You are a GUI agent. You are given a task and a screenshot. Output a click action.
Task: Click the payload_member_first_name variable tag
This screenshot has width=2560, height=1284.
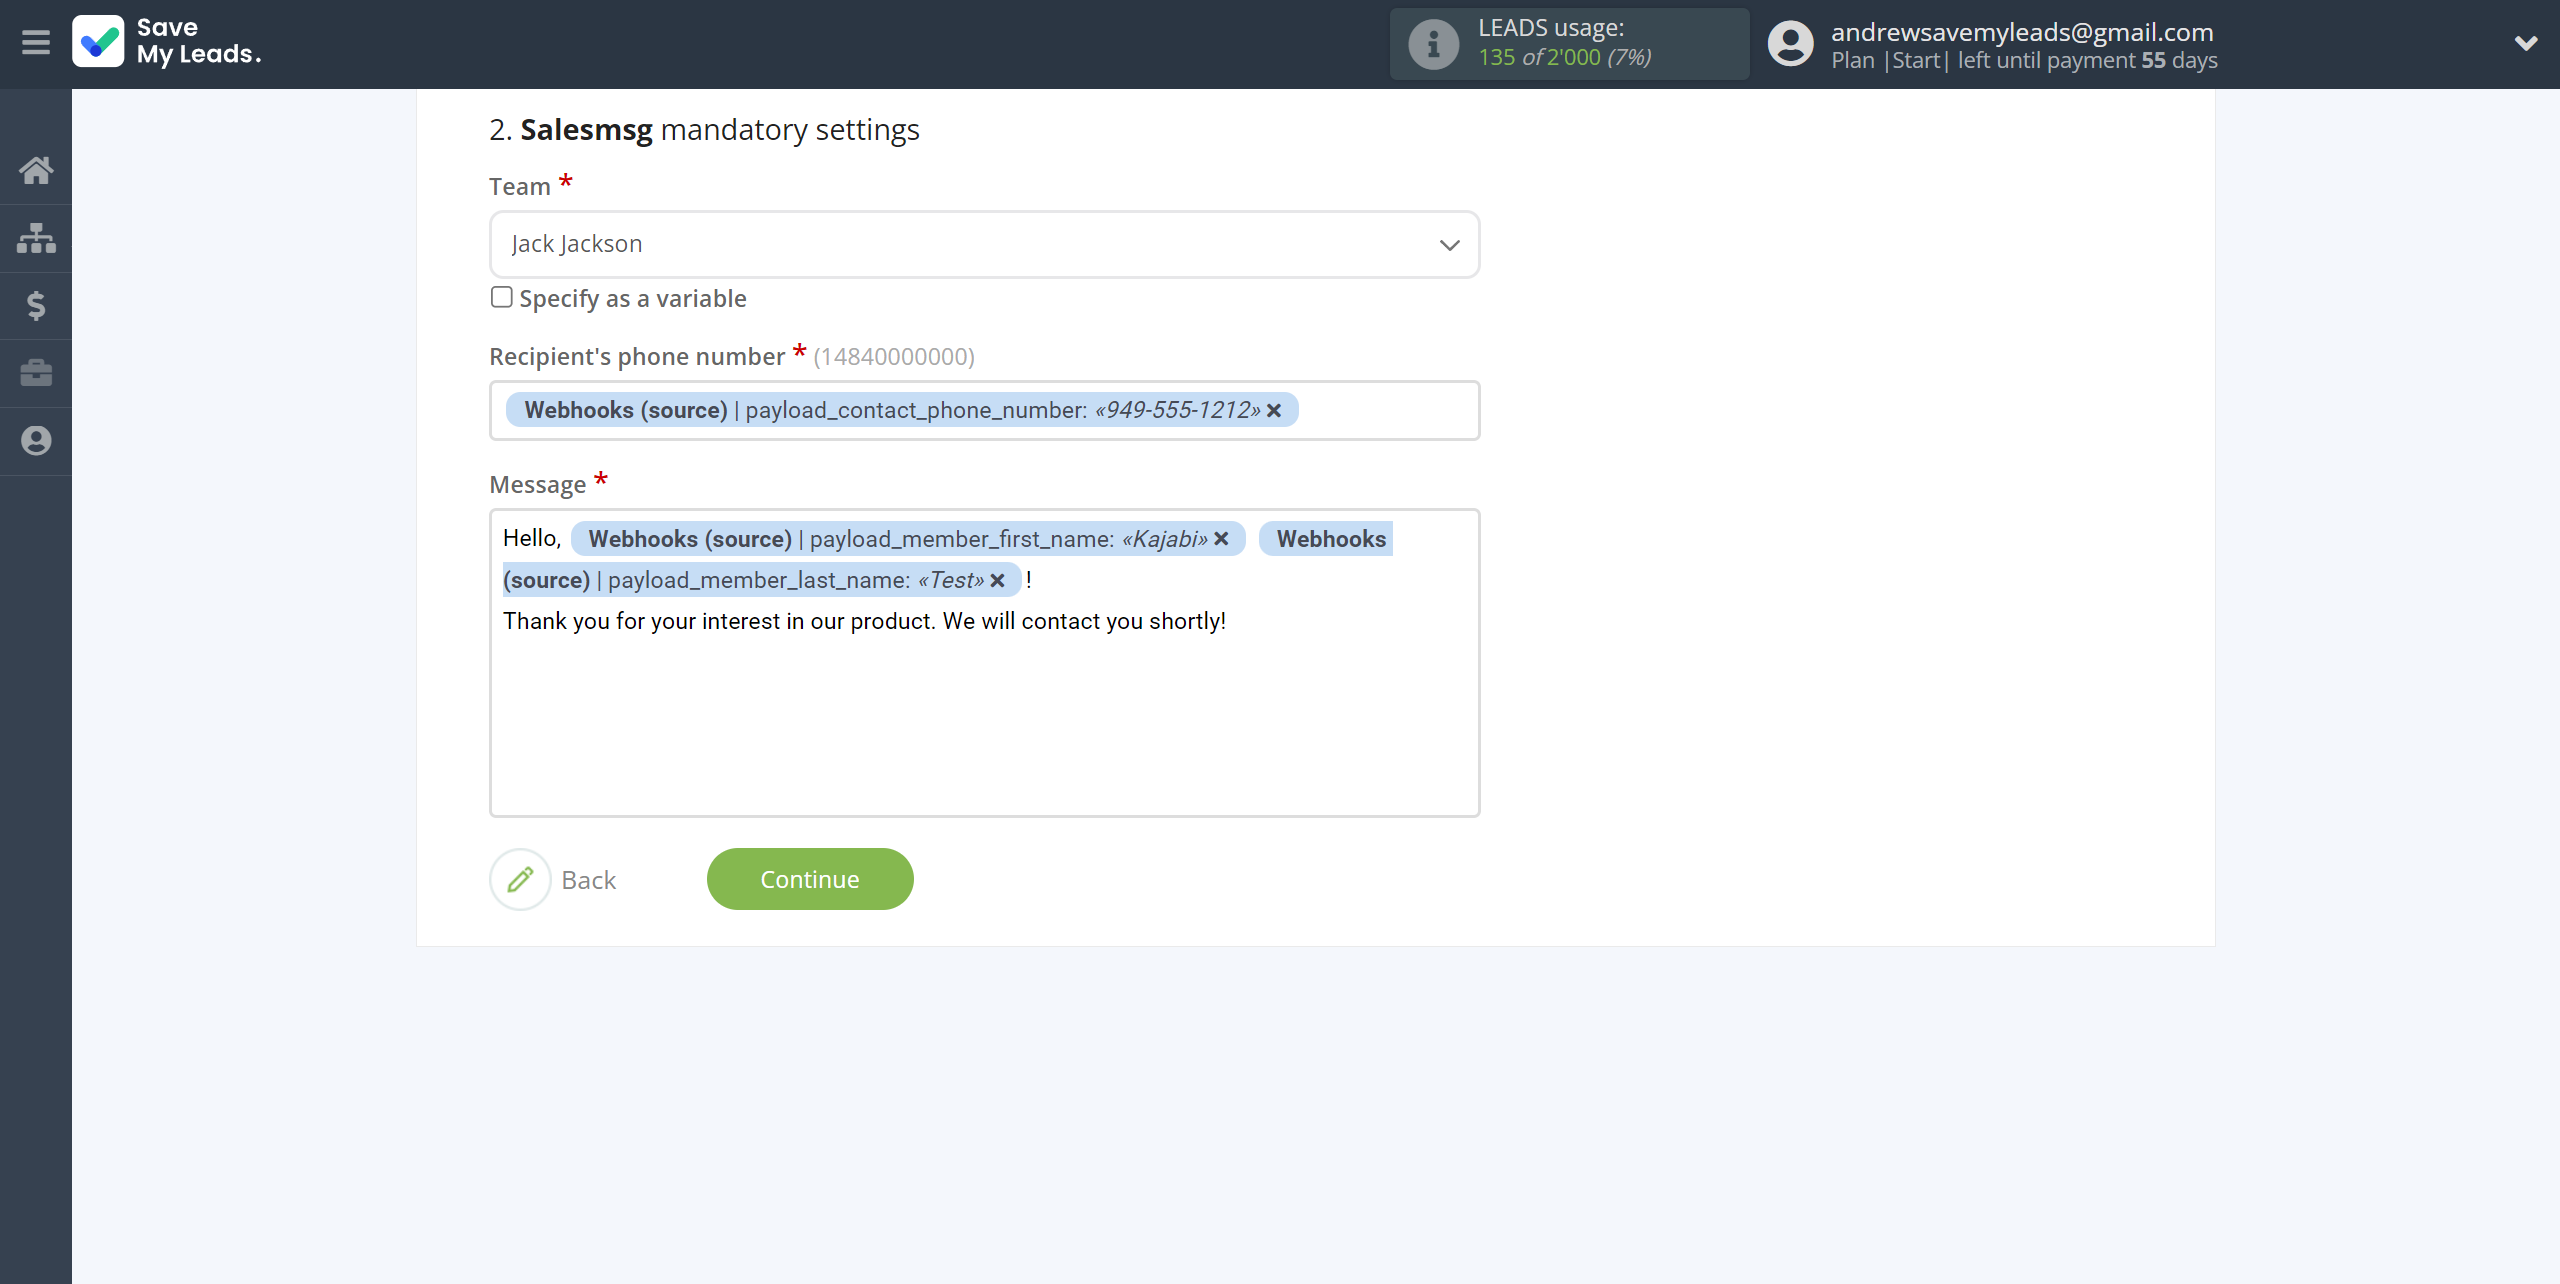coord(907,539)
